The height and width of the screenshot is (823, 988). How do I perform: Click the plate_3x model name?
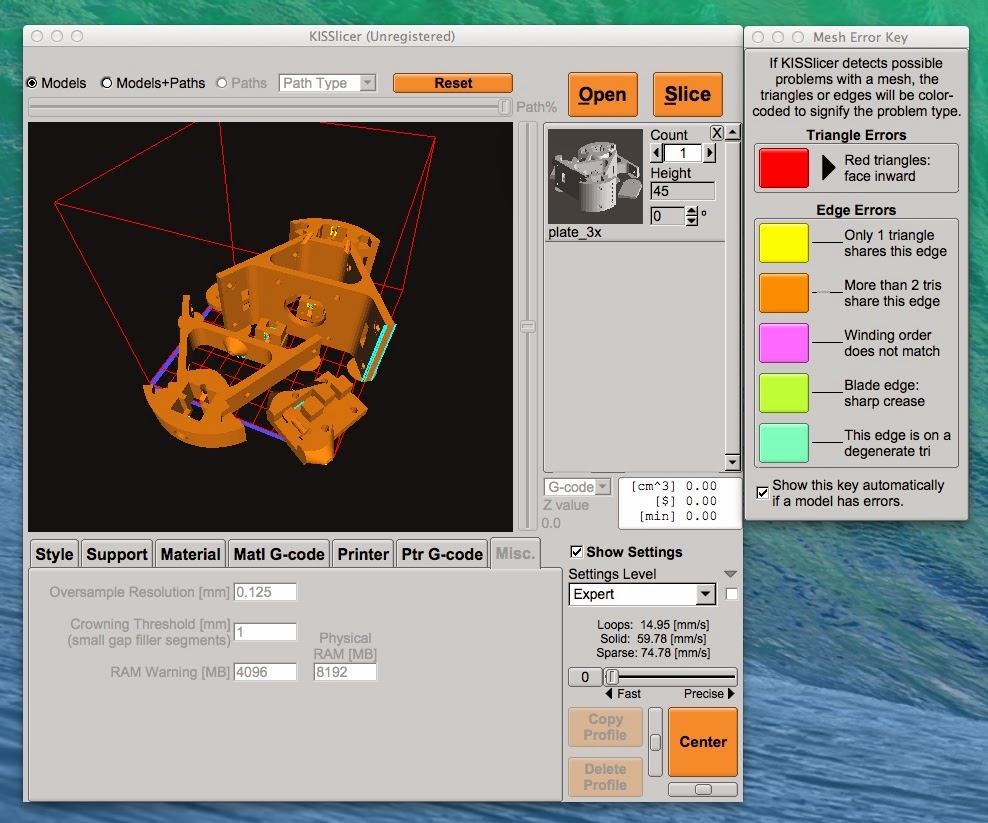575,233
